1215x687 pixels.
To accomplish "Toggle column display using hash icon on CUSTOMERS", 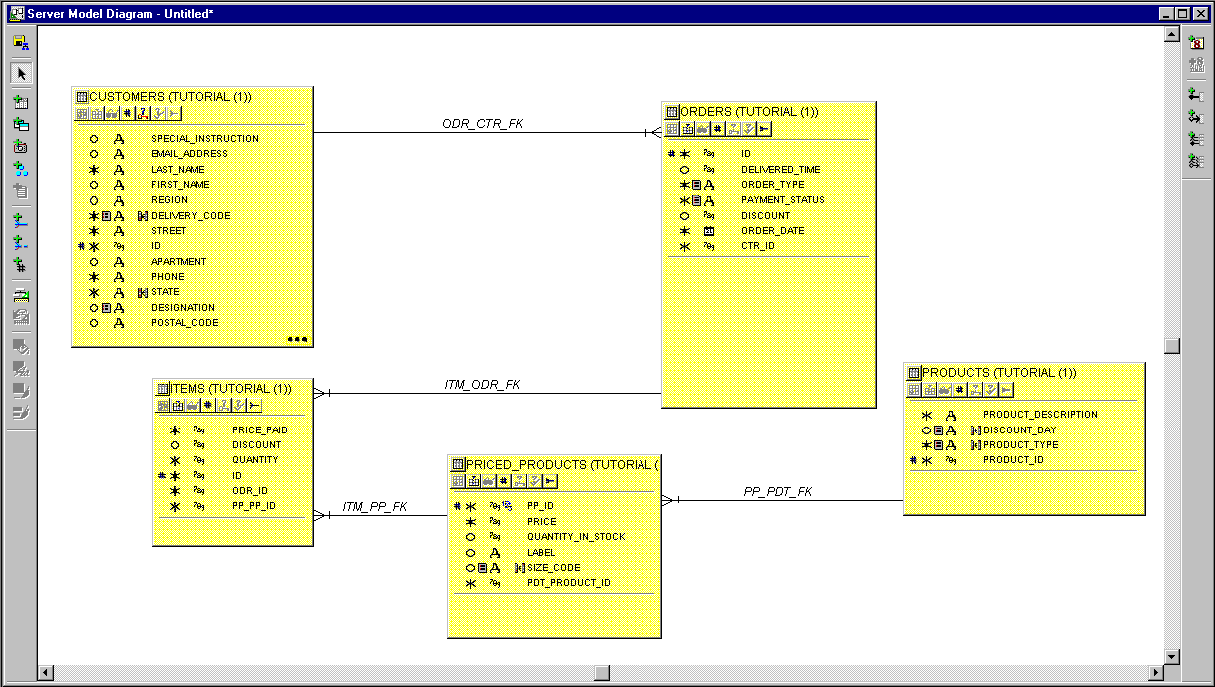I will (x=127, y=113).
